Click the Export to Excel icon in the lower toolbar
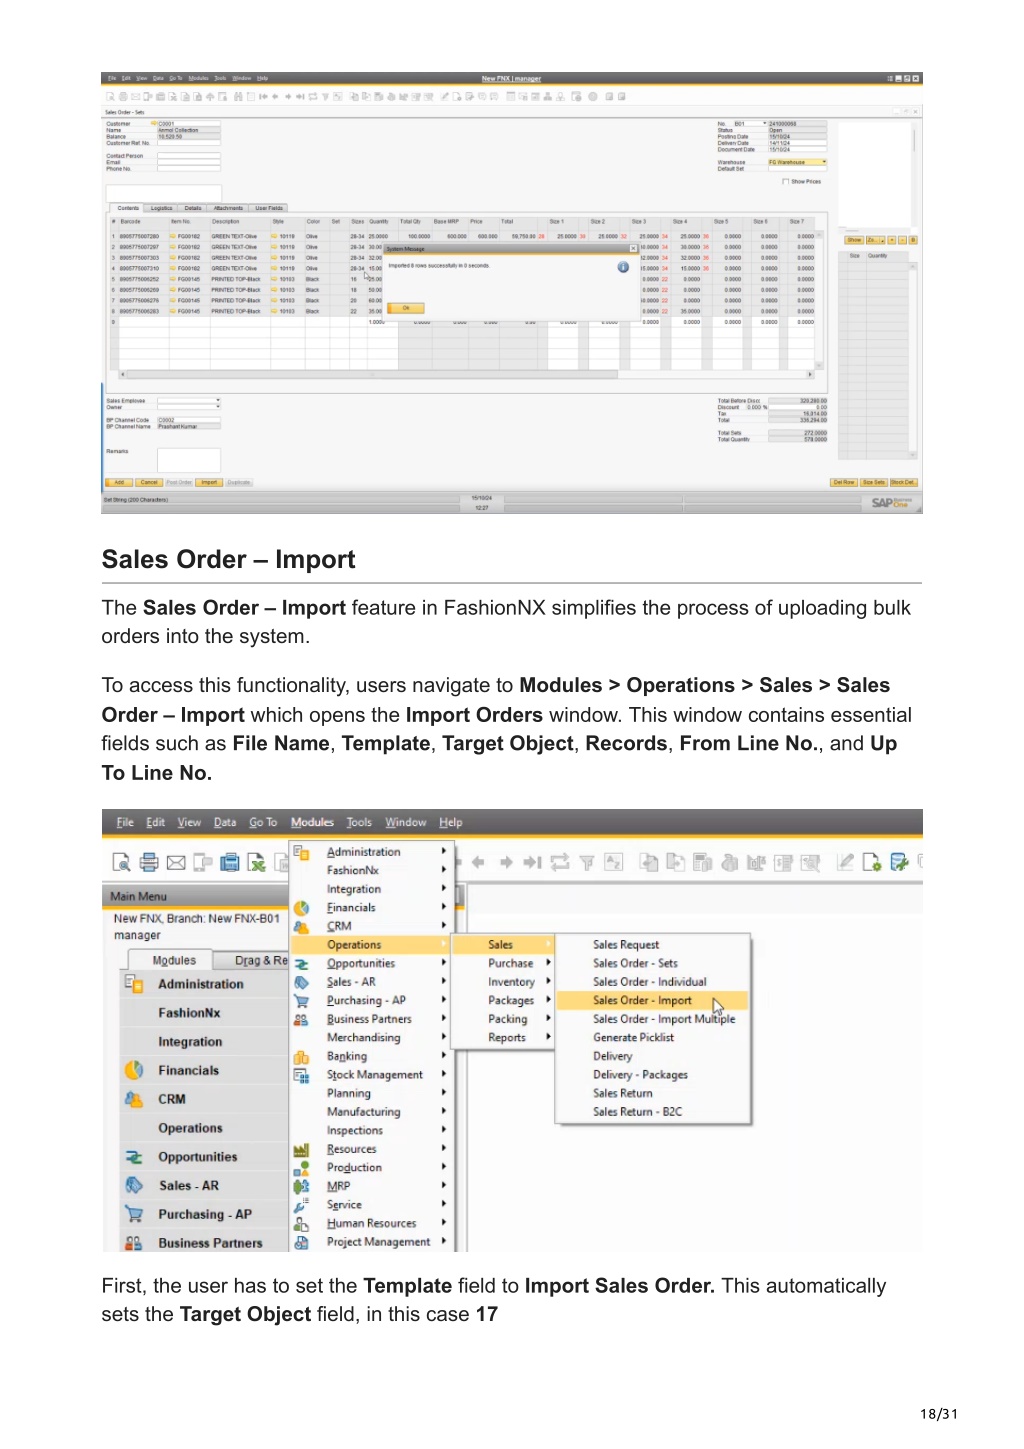This screenshot has width=1024, height=1449. click(x=257, y=862)
